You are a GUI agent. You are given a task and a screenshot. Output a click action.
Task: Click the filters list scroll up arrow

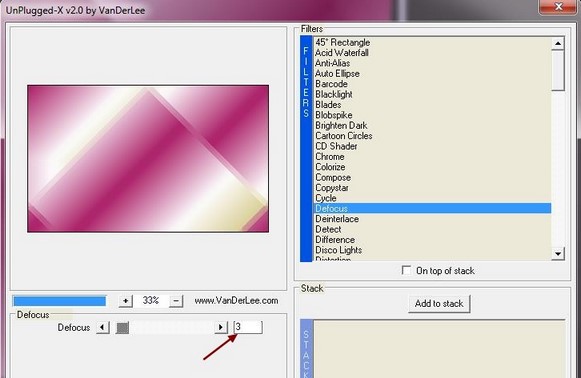(558, 43)
